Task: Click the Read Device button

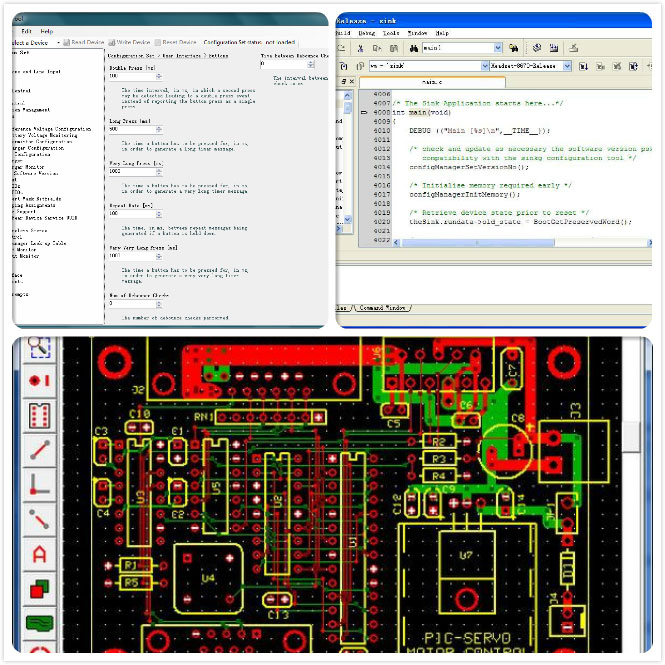Action: point(82,42)
